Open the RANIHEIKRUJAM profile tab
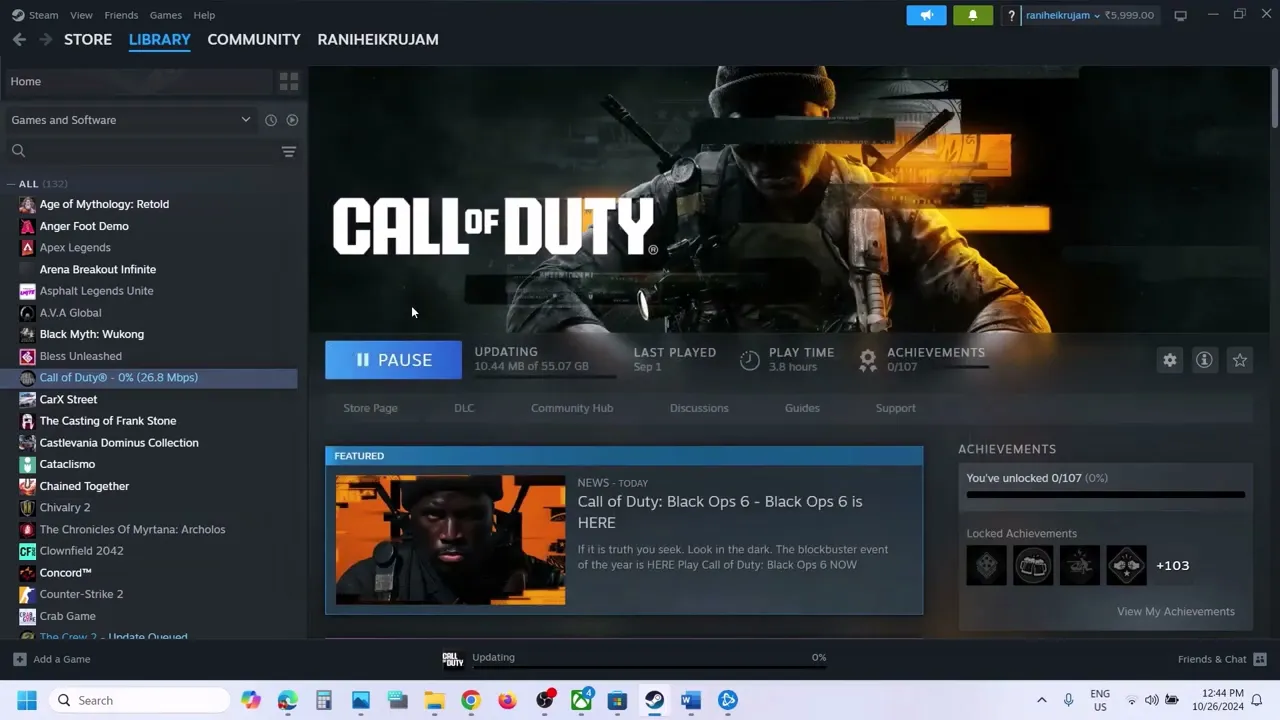 (x=378, y=39)
